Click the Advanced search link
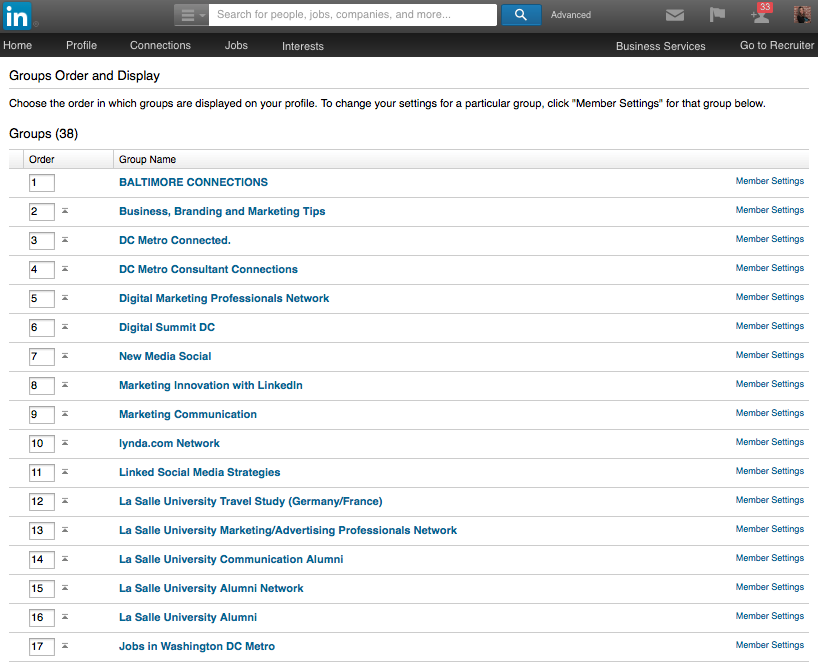Viewport: 818px width, 662px height. point(570,15)
